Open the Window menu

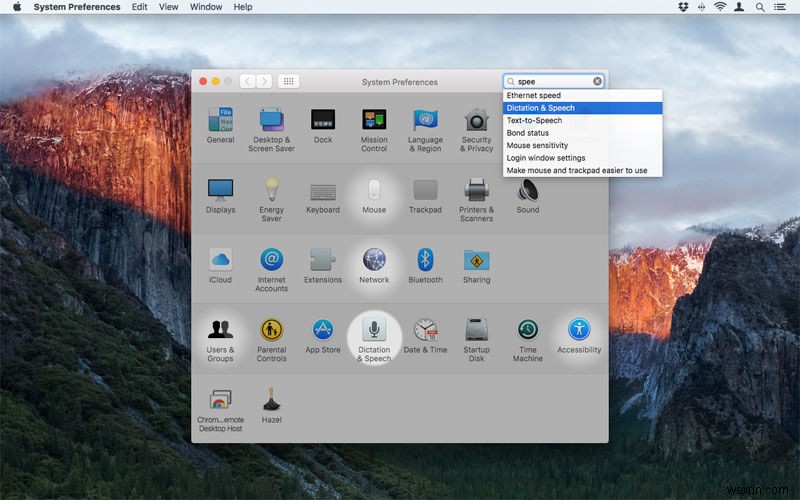[x=206, y=7]
